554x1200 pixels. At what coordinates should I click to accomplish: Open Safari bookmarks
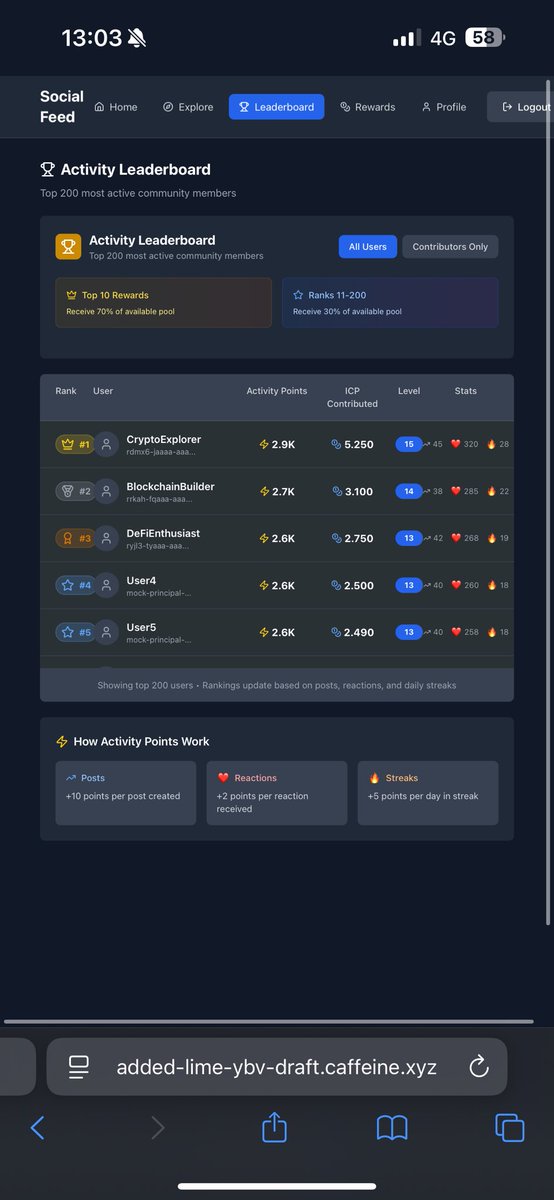click(x=392, y=1129)
